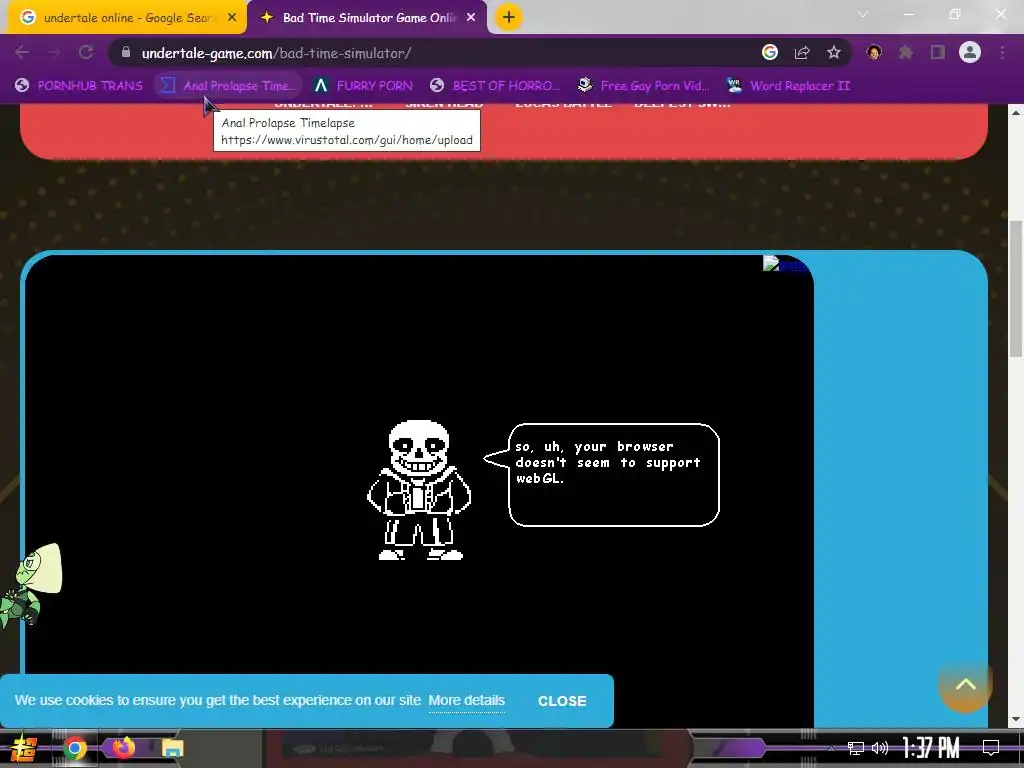The image size is (1024, 768).
Task: Open the Chrome profile menu
Action: pos(970,52)
